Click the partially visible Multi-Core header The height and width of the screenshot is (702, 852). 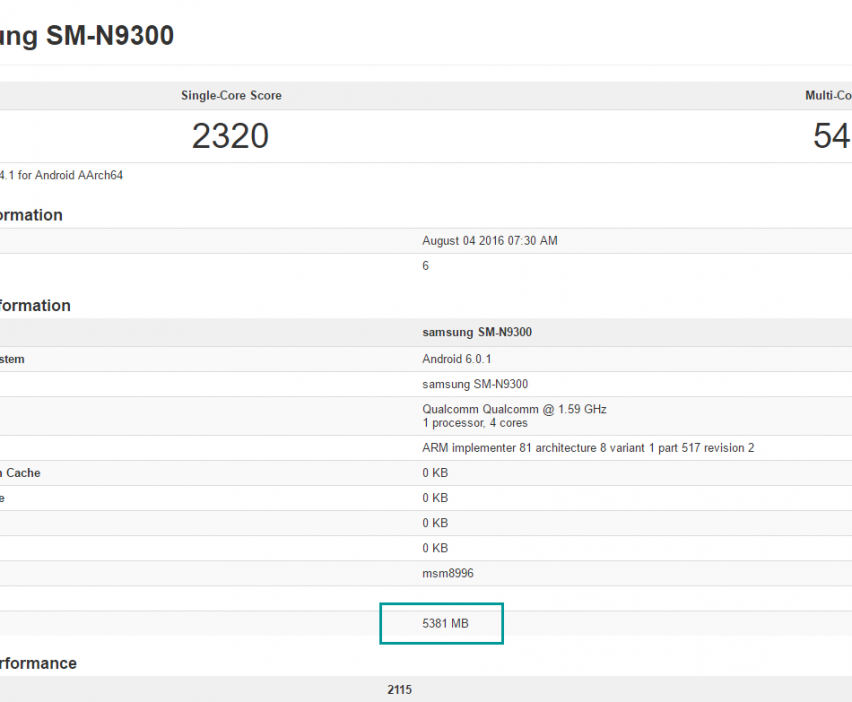828,96
